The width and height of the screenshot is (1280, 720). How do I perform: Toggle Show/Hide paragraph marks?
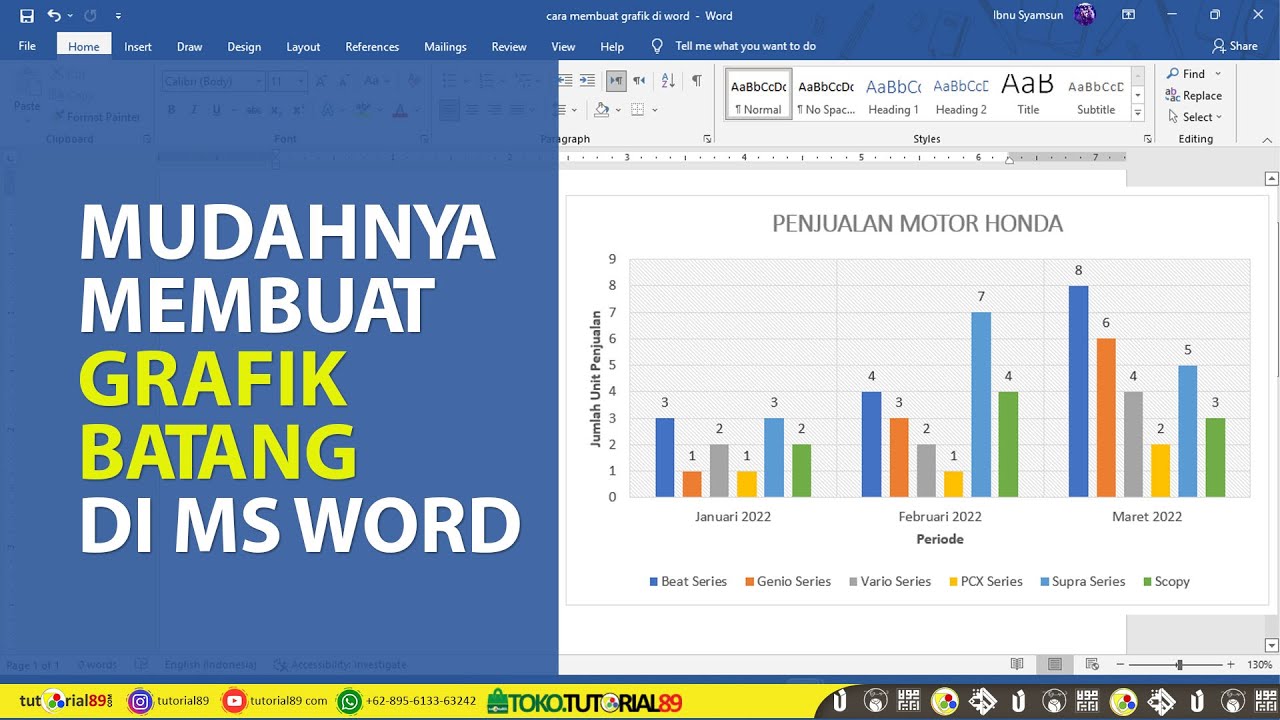pos(696,81)
